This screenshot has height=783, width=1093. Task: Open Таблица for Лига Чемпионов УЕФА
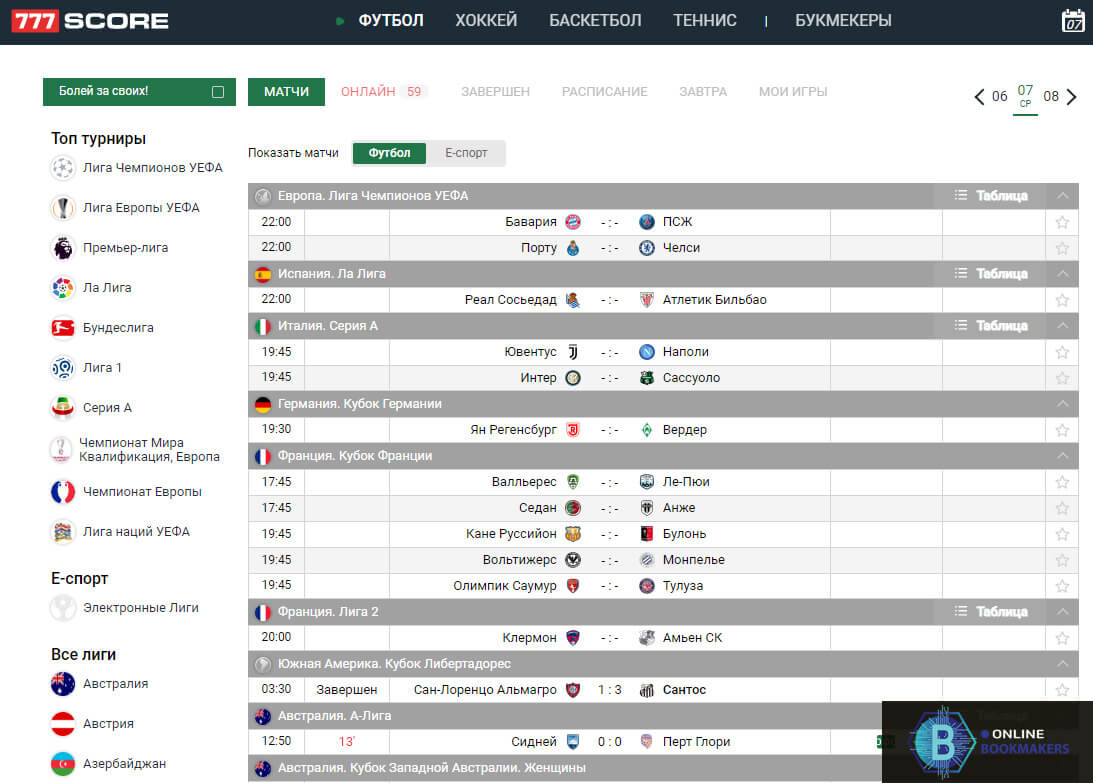(x=991, y=196)
